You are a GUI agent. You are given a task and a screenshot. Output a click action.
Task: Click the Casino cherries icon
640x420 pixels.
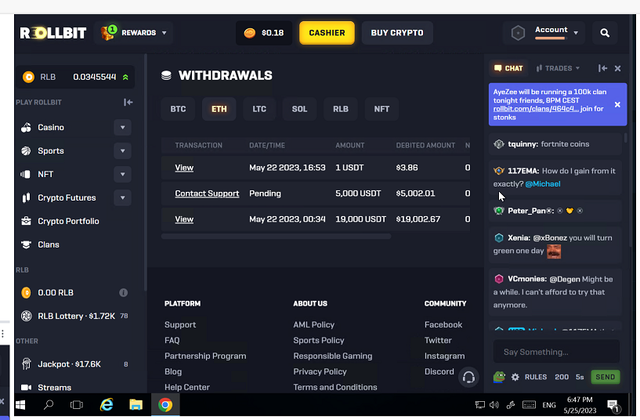point(26,127)
